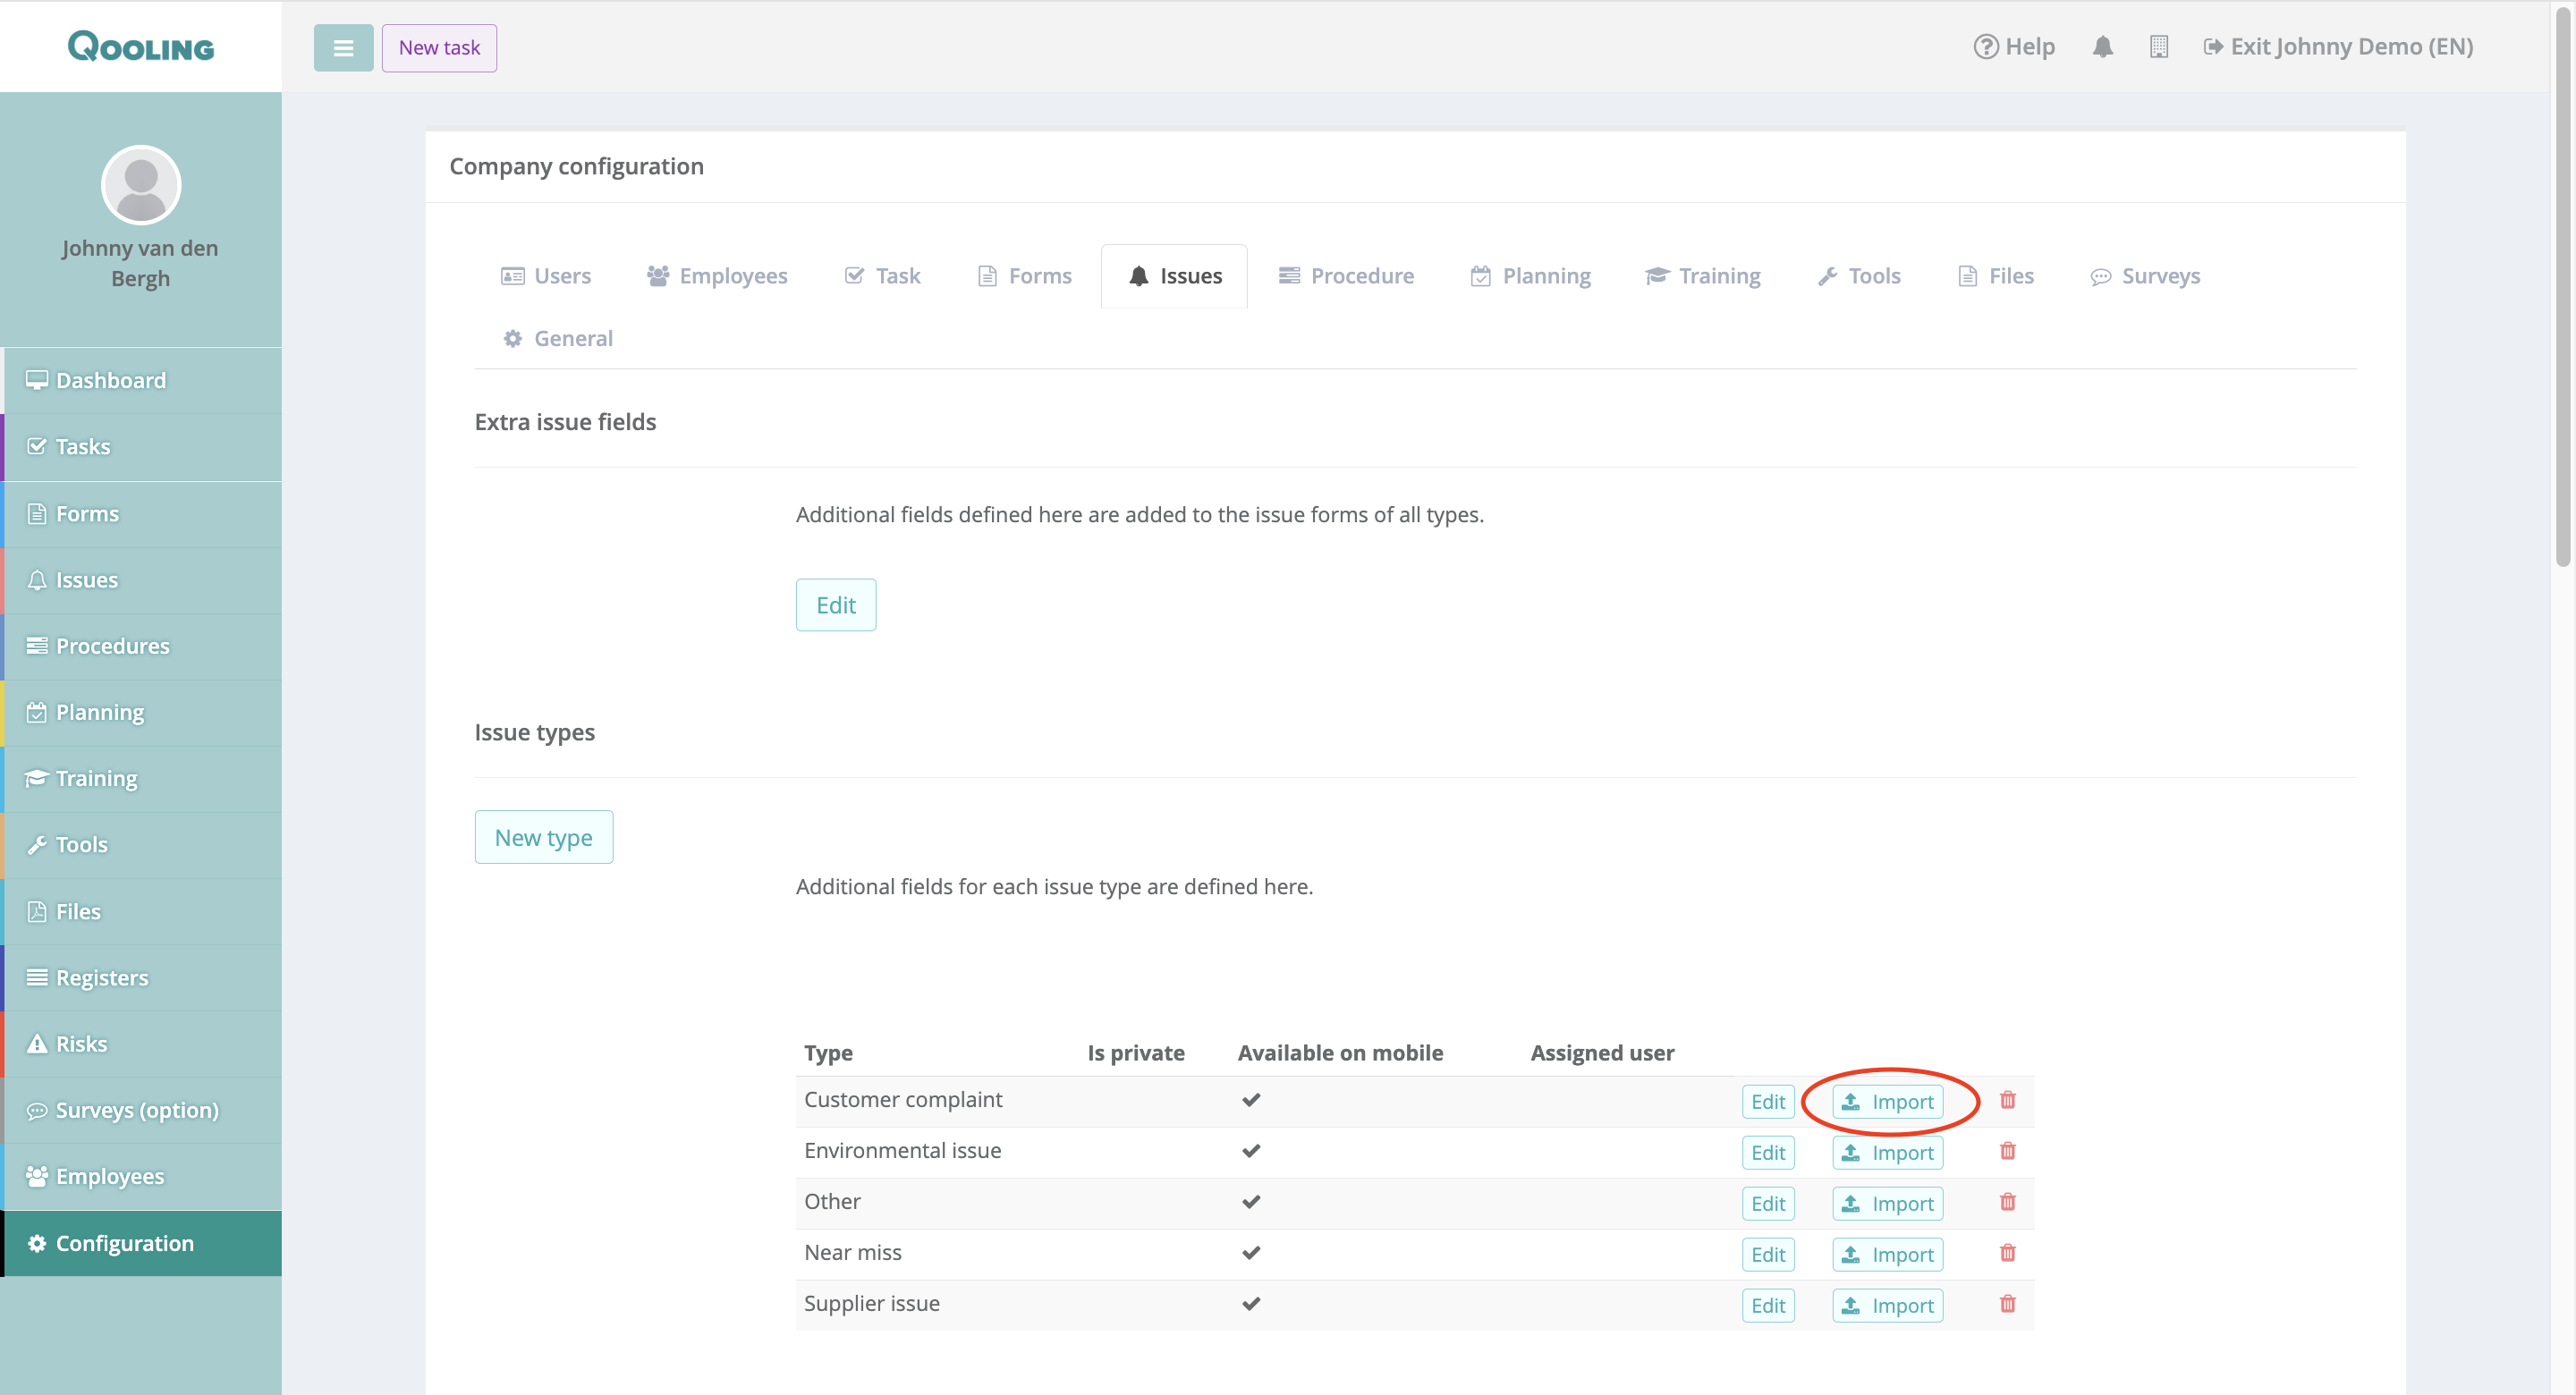Open the notifications bell icon
Image resolution: width=2576 pixels, height=1395 pixels.
pyautogui.click(x=2102, y=47)
